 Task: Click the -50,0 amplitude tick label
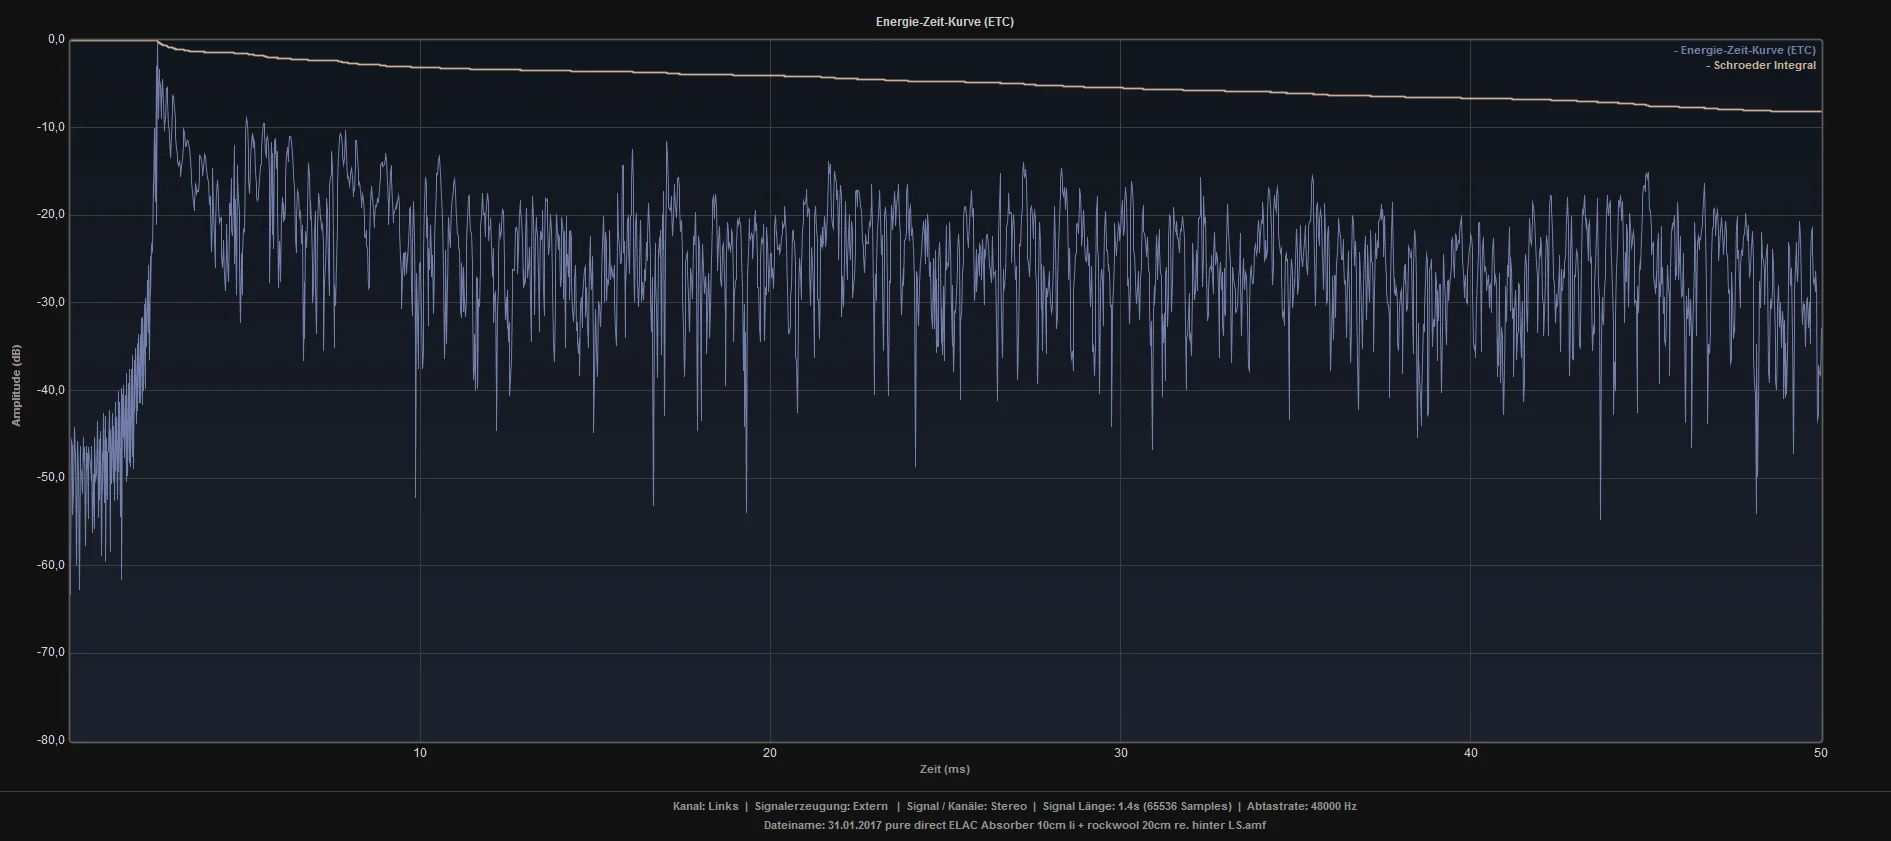click(50, 477)
